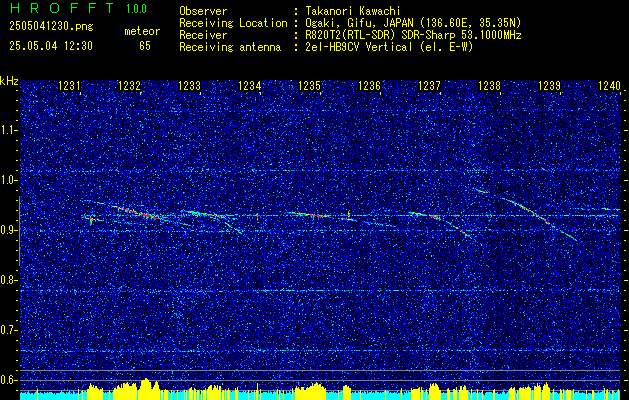This screenshot has height=400, width=629.
Task: Click the 1235 time marker
Action: point(310,86)
